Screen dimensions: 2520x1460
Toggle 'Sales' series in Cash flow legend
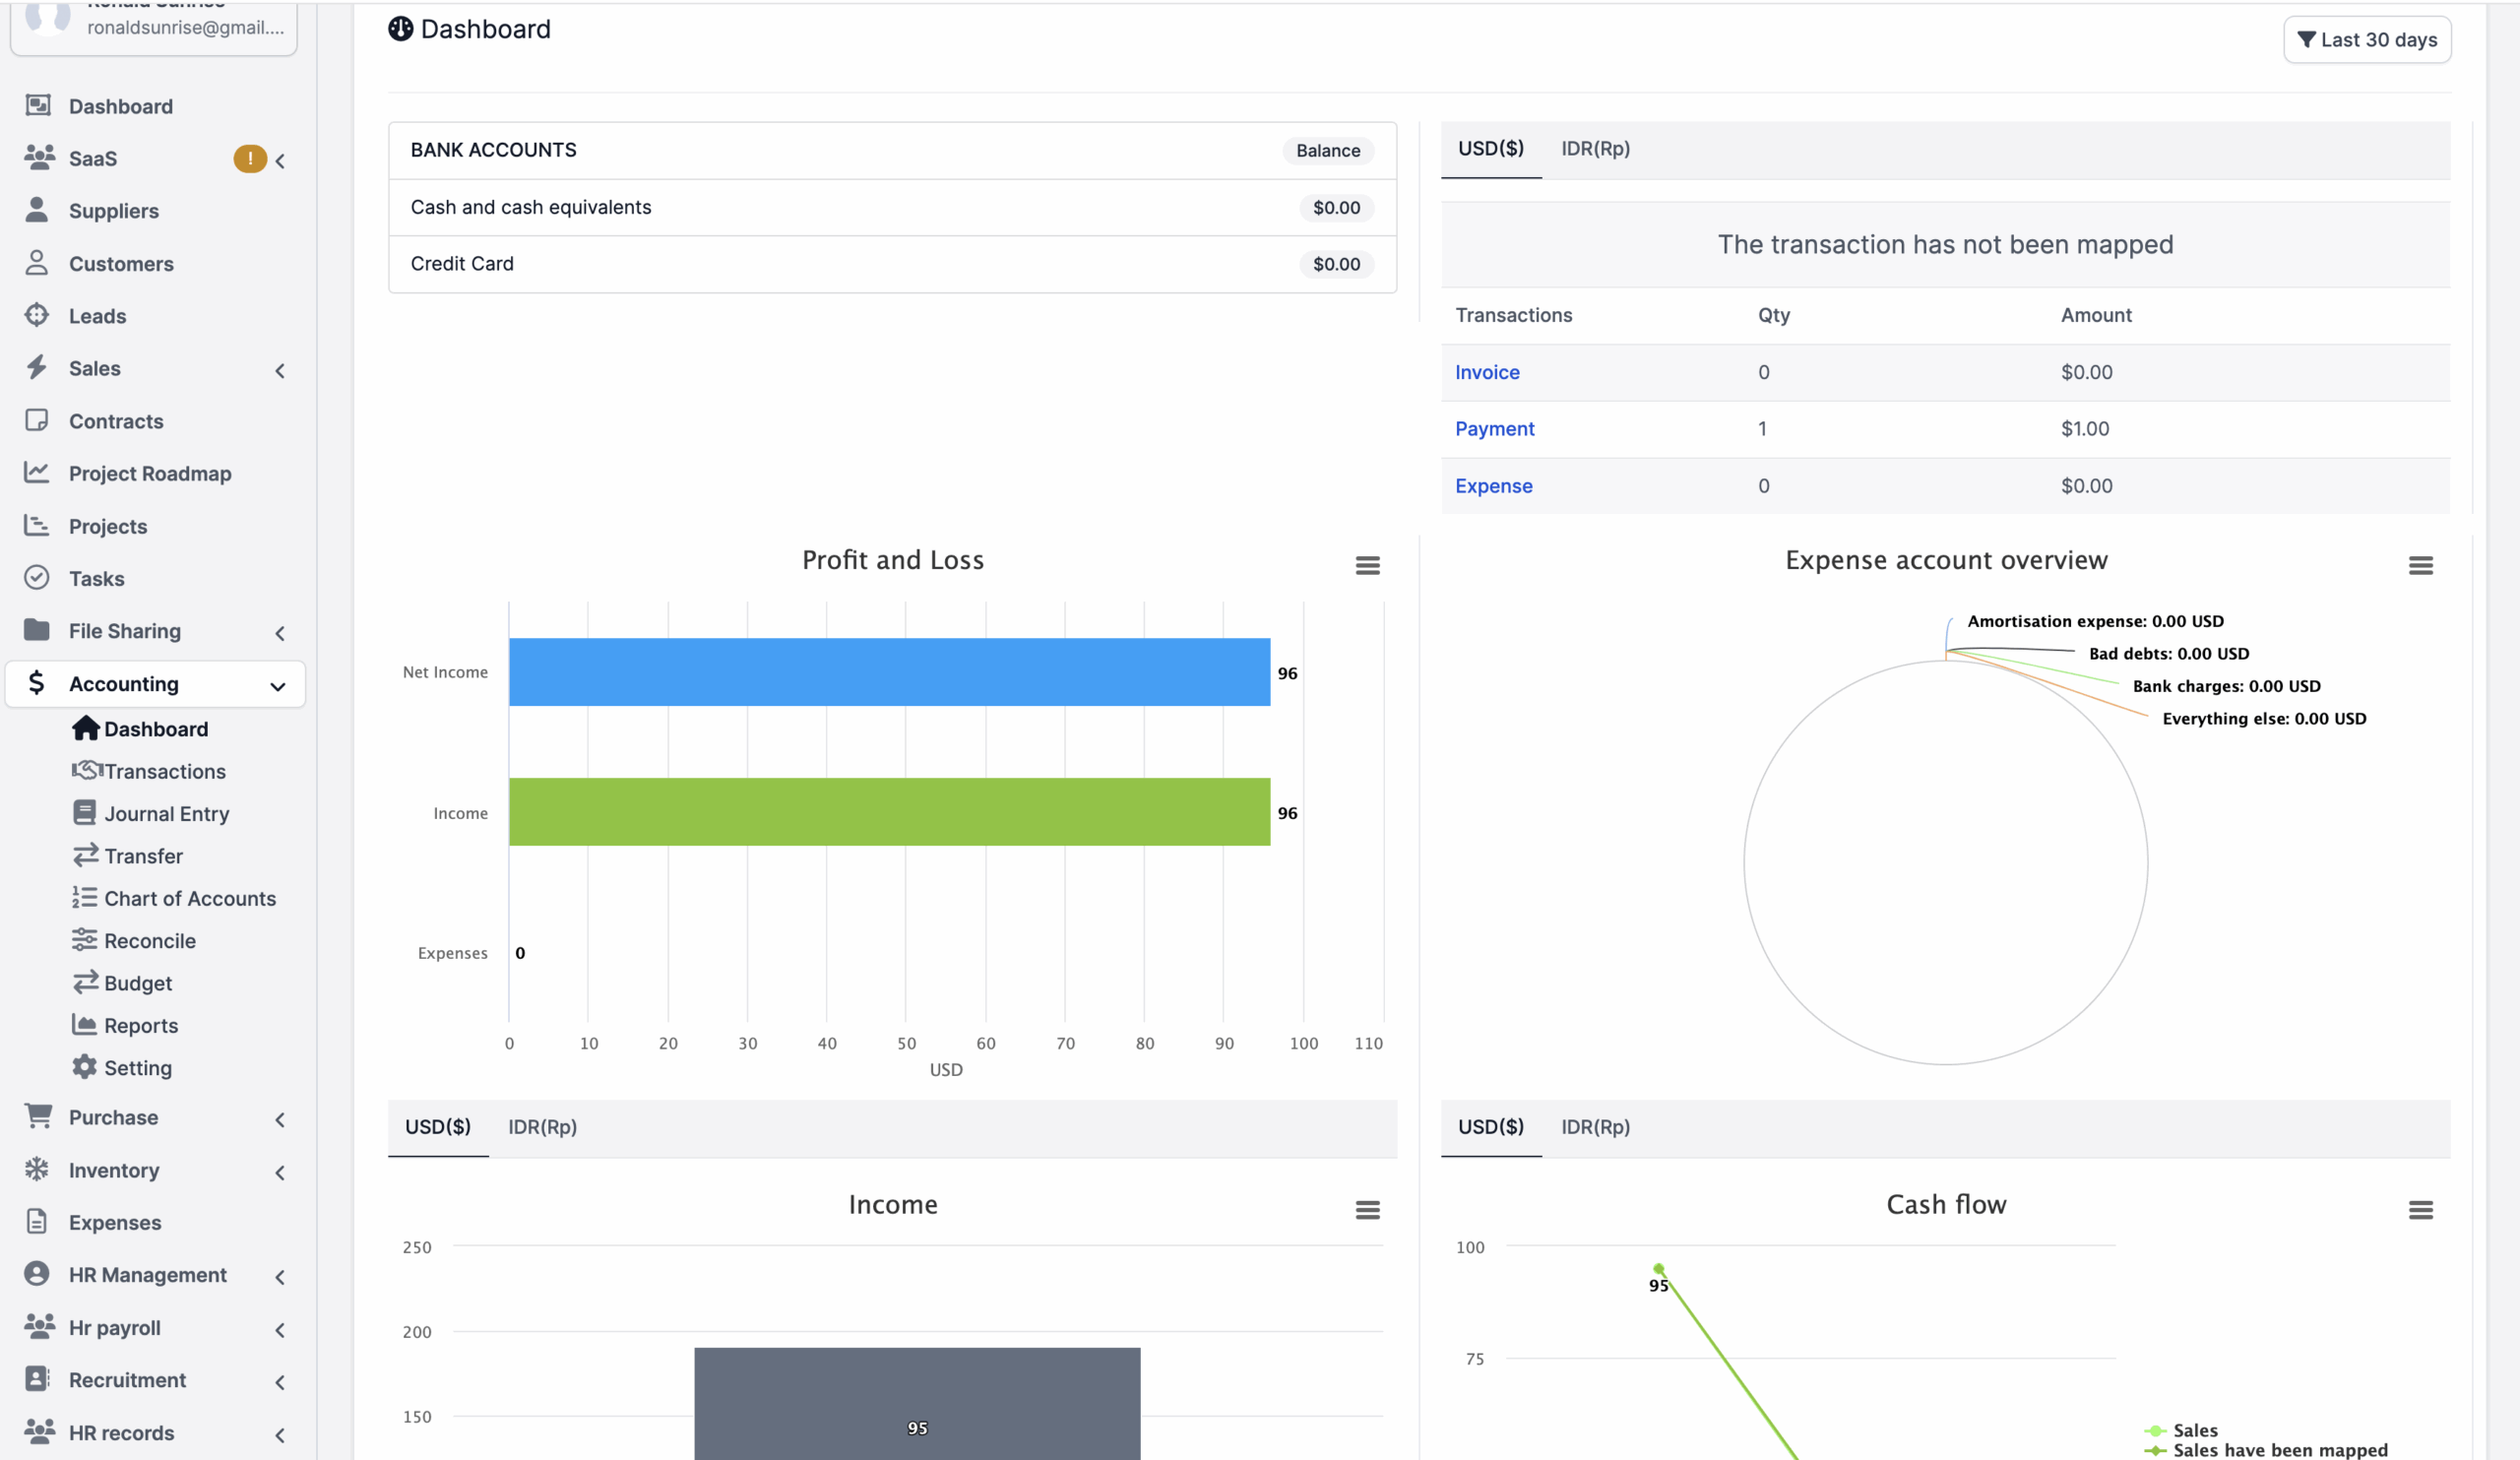tap(2194, 1430)
